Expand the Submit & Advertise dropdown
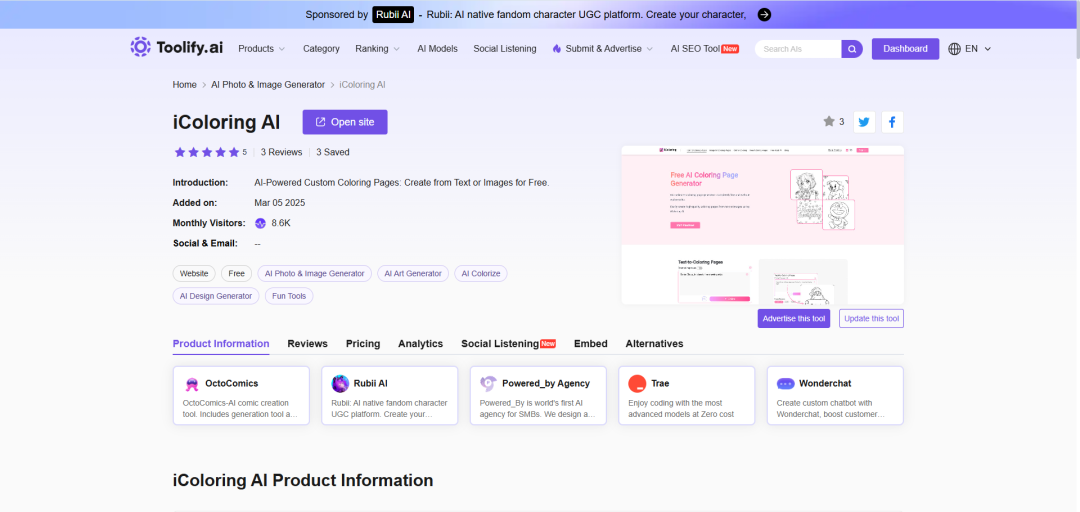1080x512 pixels. [609, 49]
